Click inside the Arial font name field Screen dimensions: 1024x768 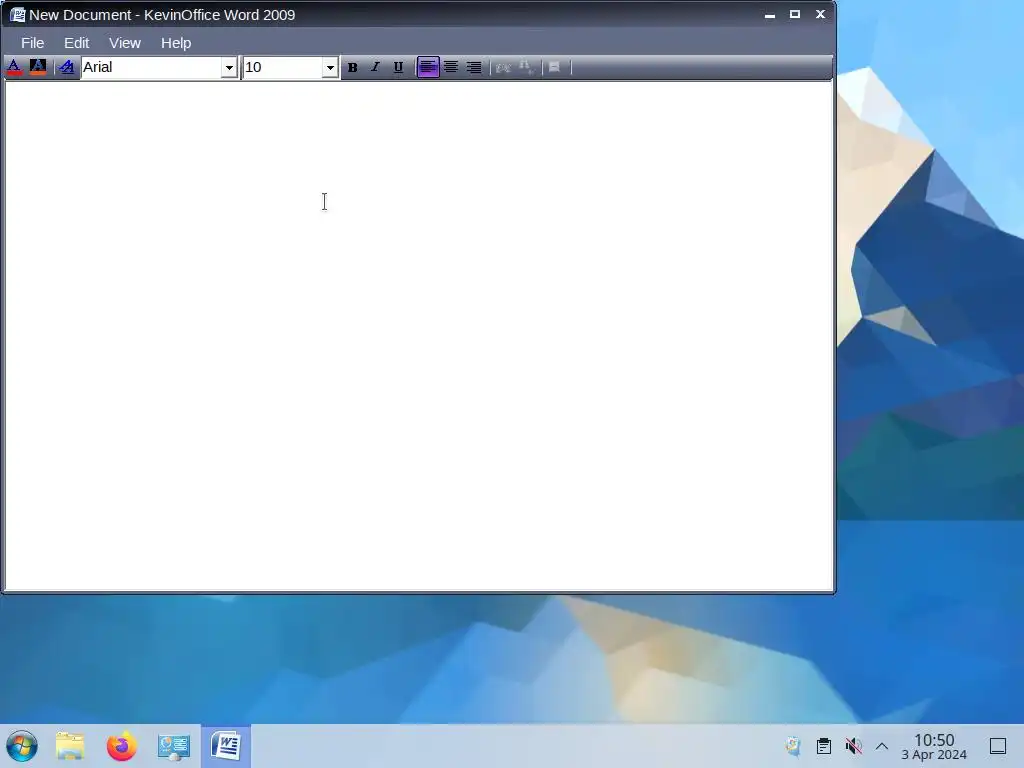[x=151, y=67]
